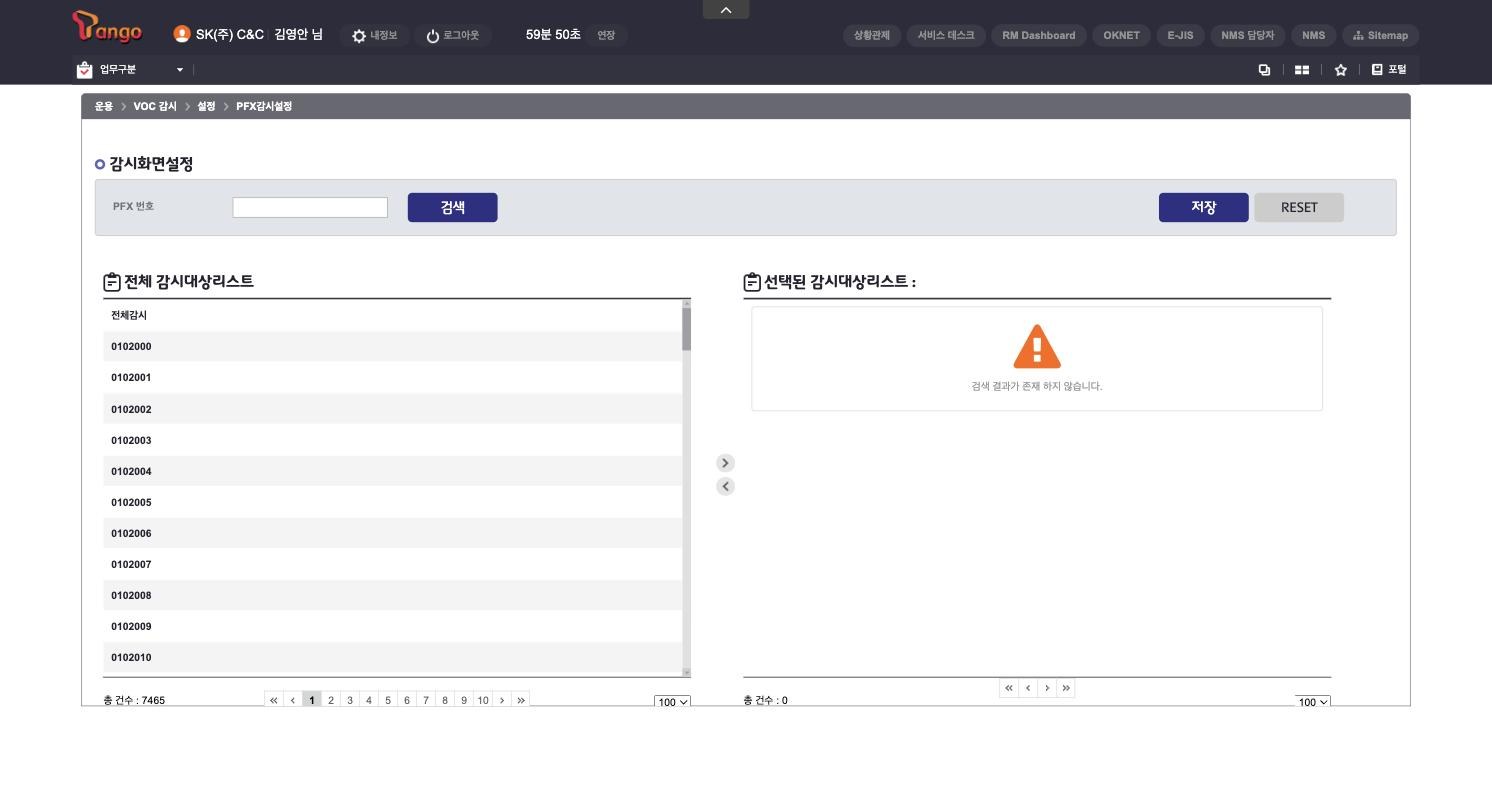Click the favorites star icon

click(1341, 70)
